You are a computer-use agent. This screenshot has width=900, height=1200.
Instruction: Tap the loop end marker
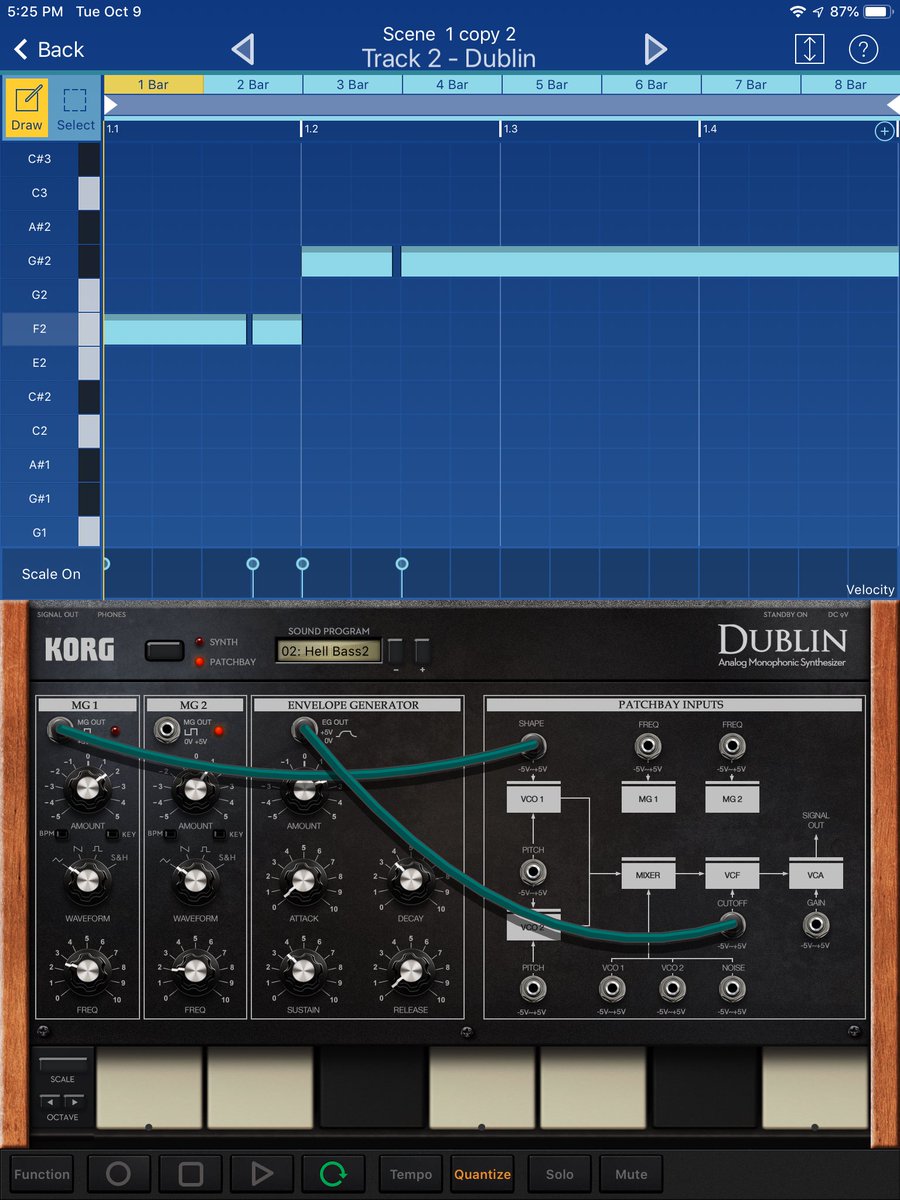click(x=892, y=105)
